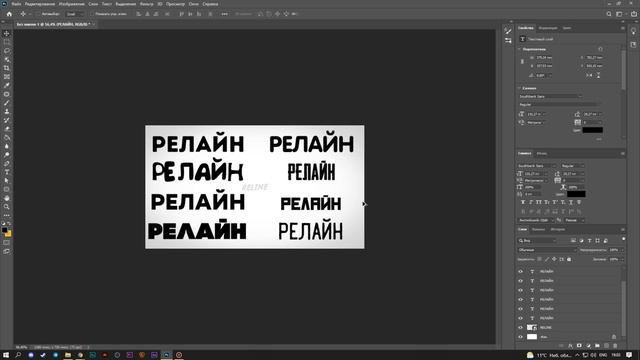Click the link layers button
This screenshot has height=360, width=640.
561,346
